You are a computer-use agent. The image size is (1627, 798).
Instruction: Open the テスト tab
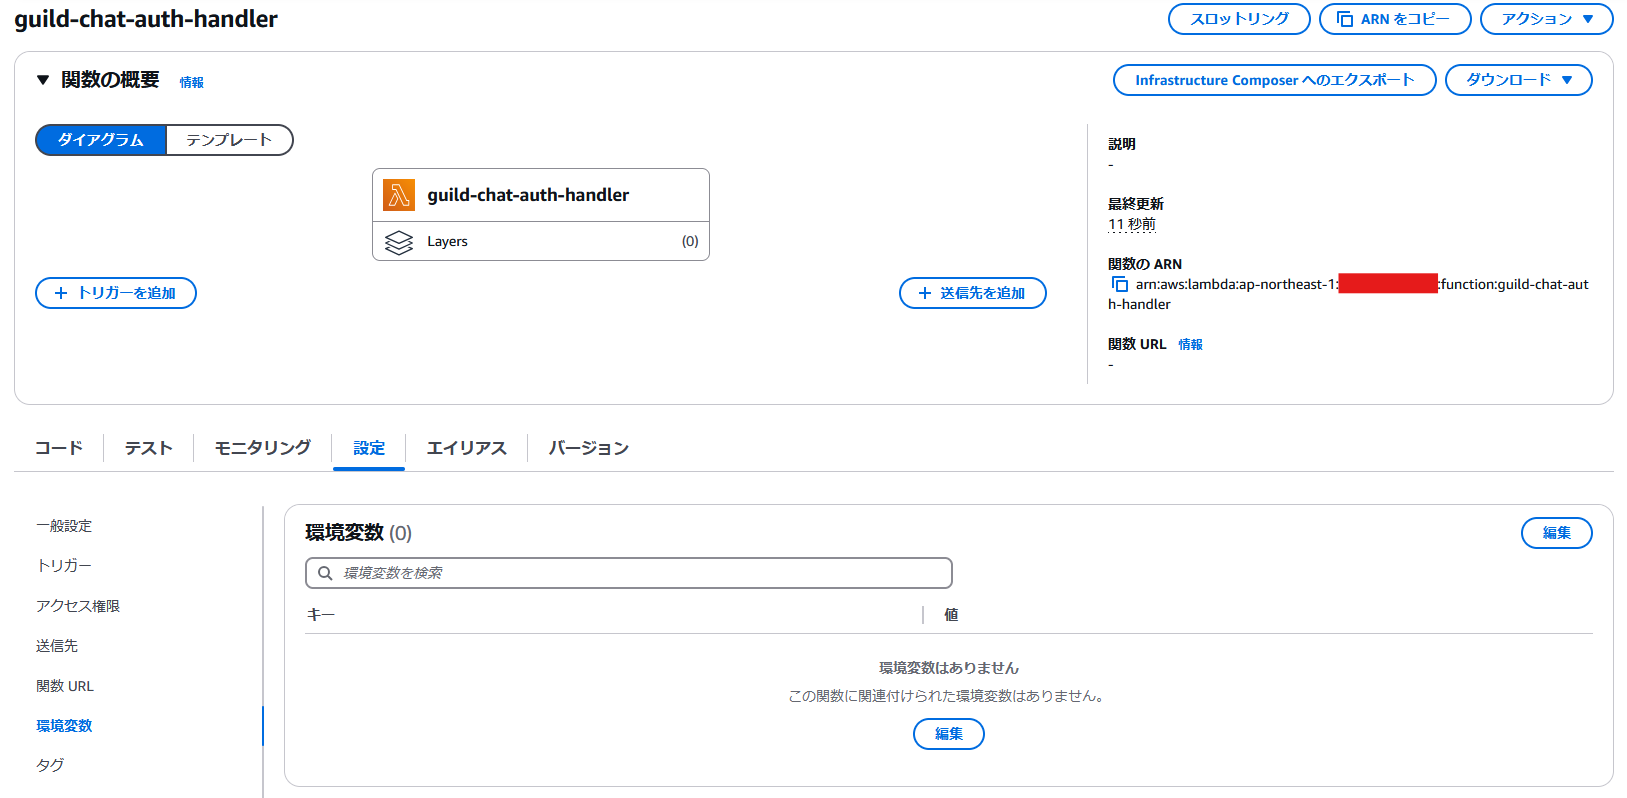pyautogui.click(x=149, y=448)
